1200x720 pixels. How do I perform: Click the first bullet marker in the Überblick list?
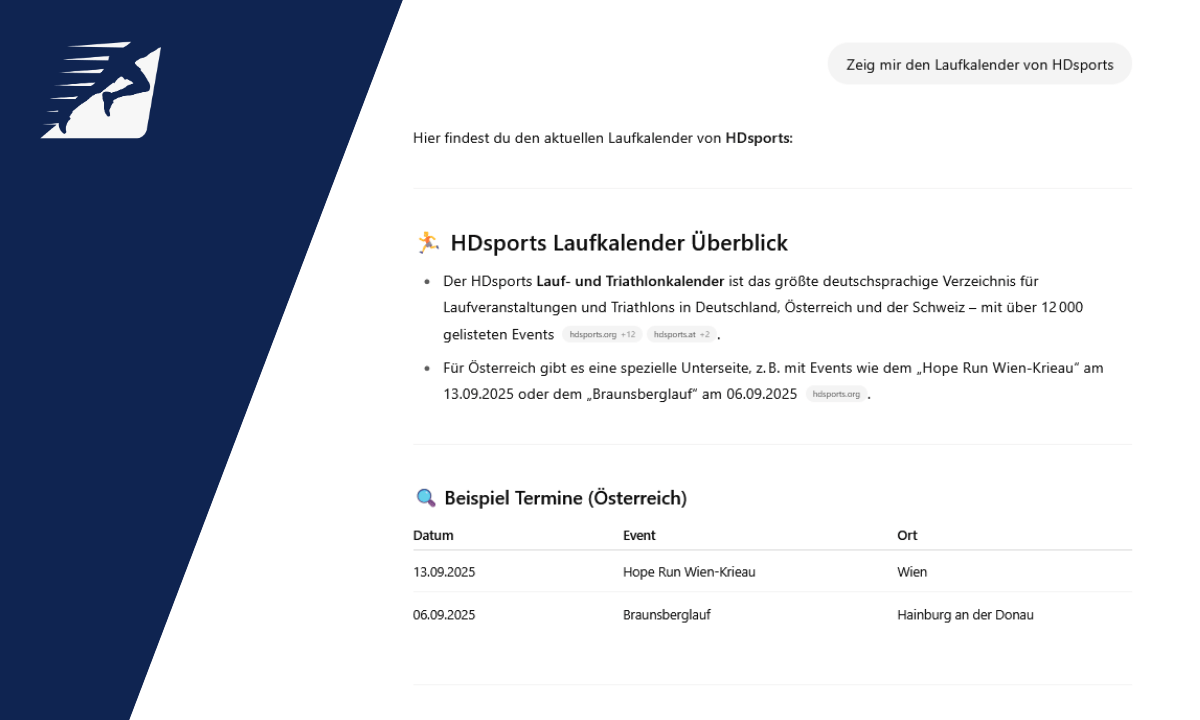click(429, 282)
